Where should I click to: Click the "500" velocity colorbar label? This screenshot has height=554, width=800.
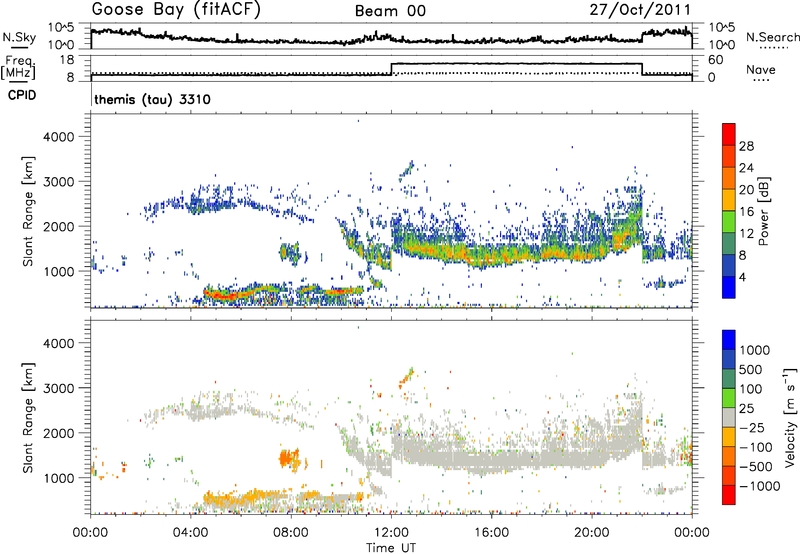[x=751, y=370]
